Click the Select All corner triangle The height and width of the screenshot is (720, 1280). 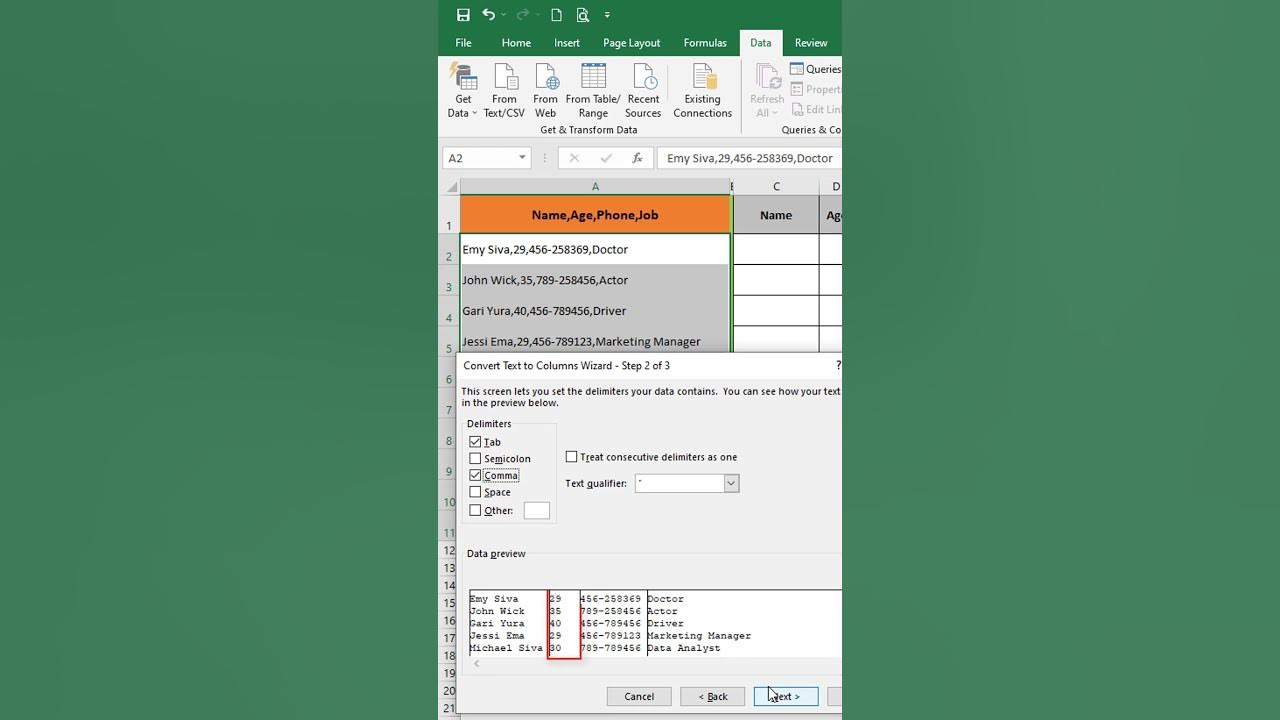[x=450, y=187]
